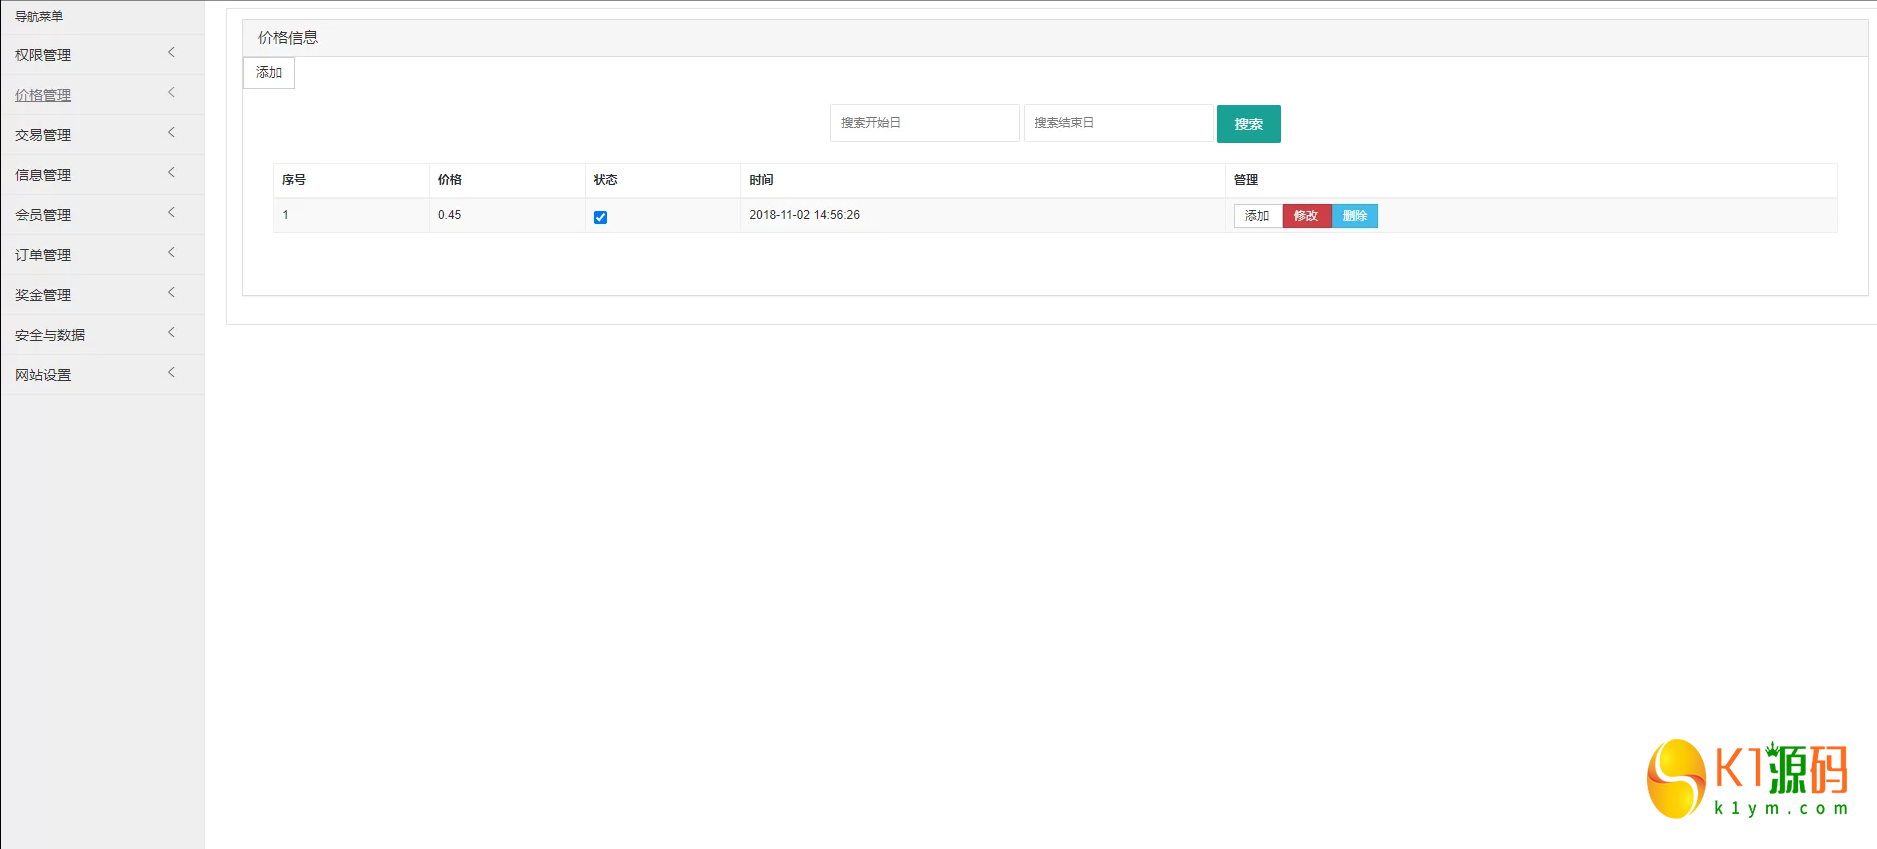Focus the 搜索结束日 date field
This screenshot has height=849, width=1877.
(x=1118, y=123)
